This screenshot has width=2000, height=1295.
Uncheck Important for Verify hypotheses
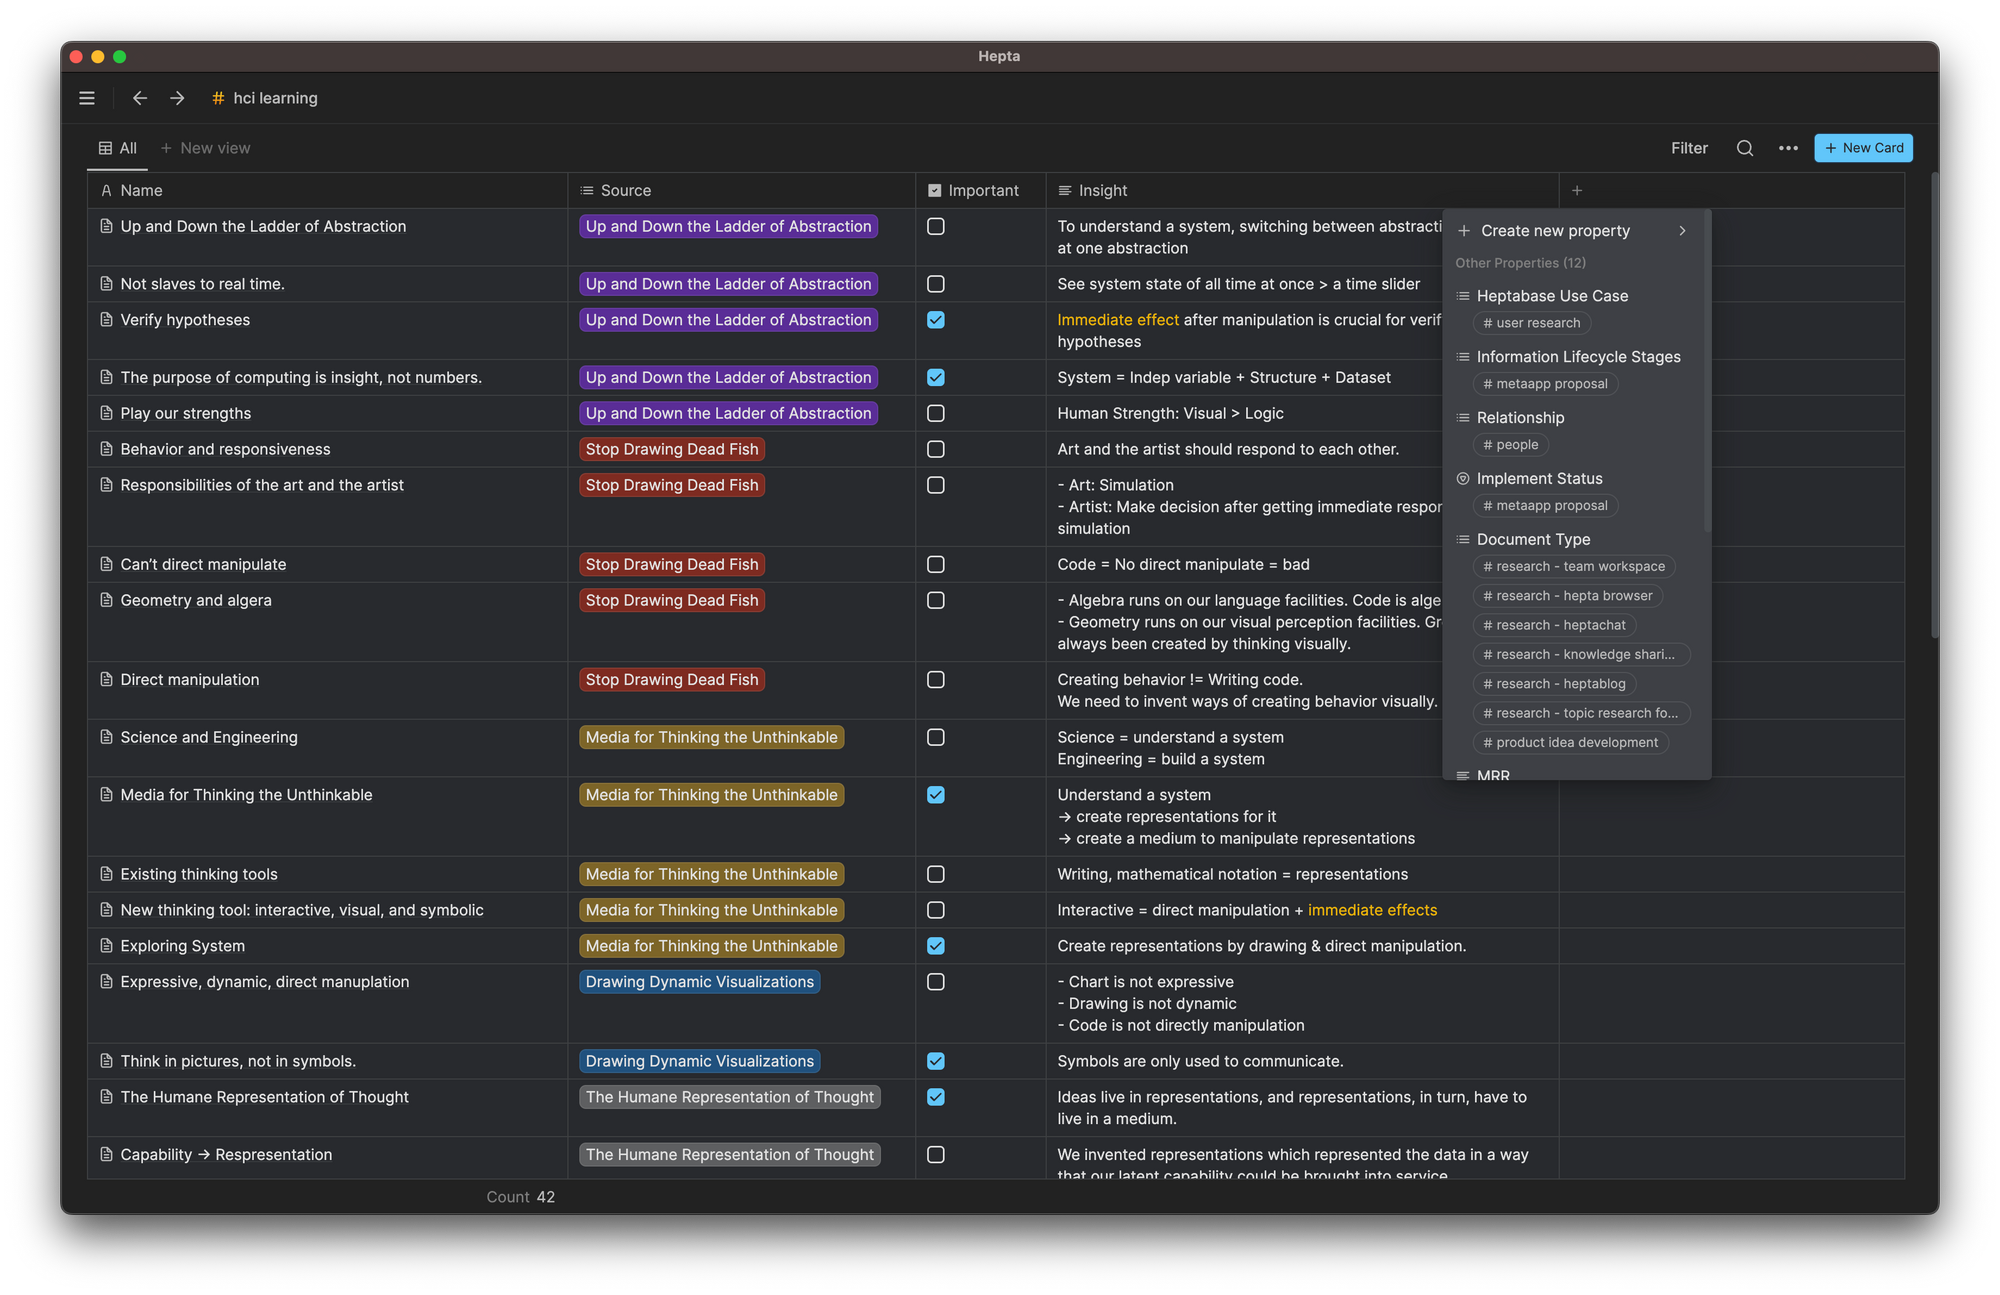point(935,320)
